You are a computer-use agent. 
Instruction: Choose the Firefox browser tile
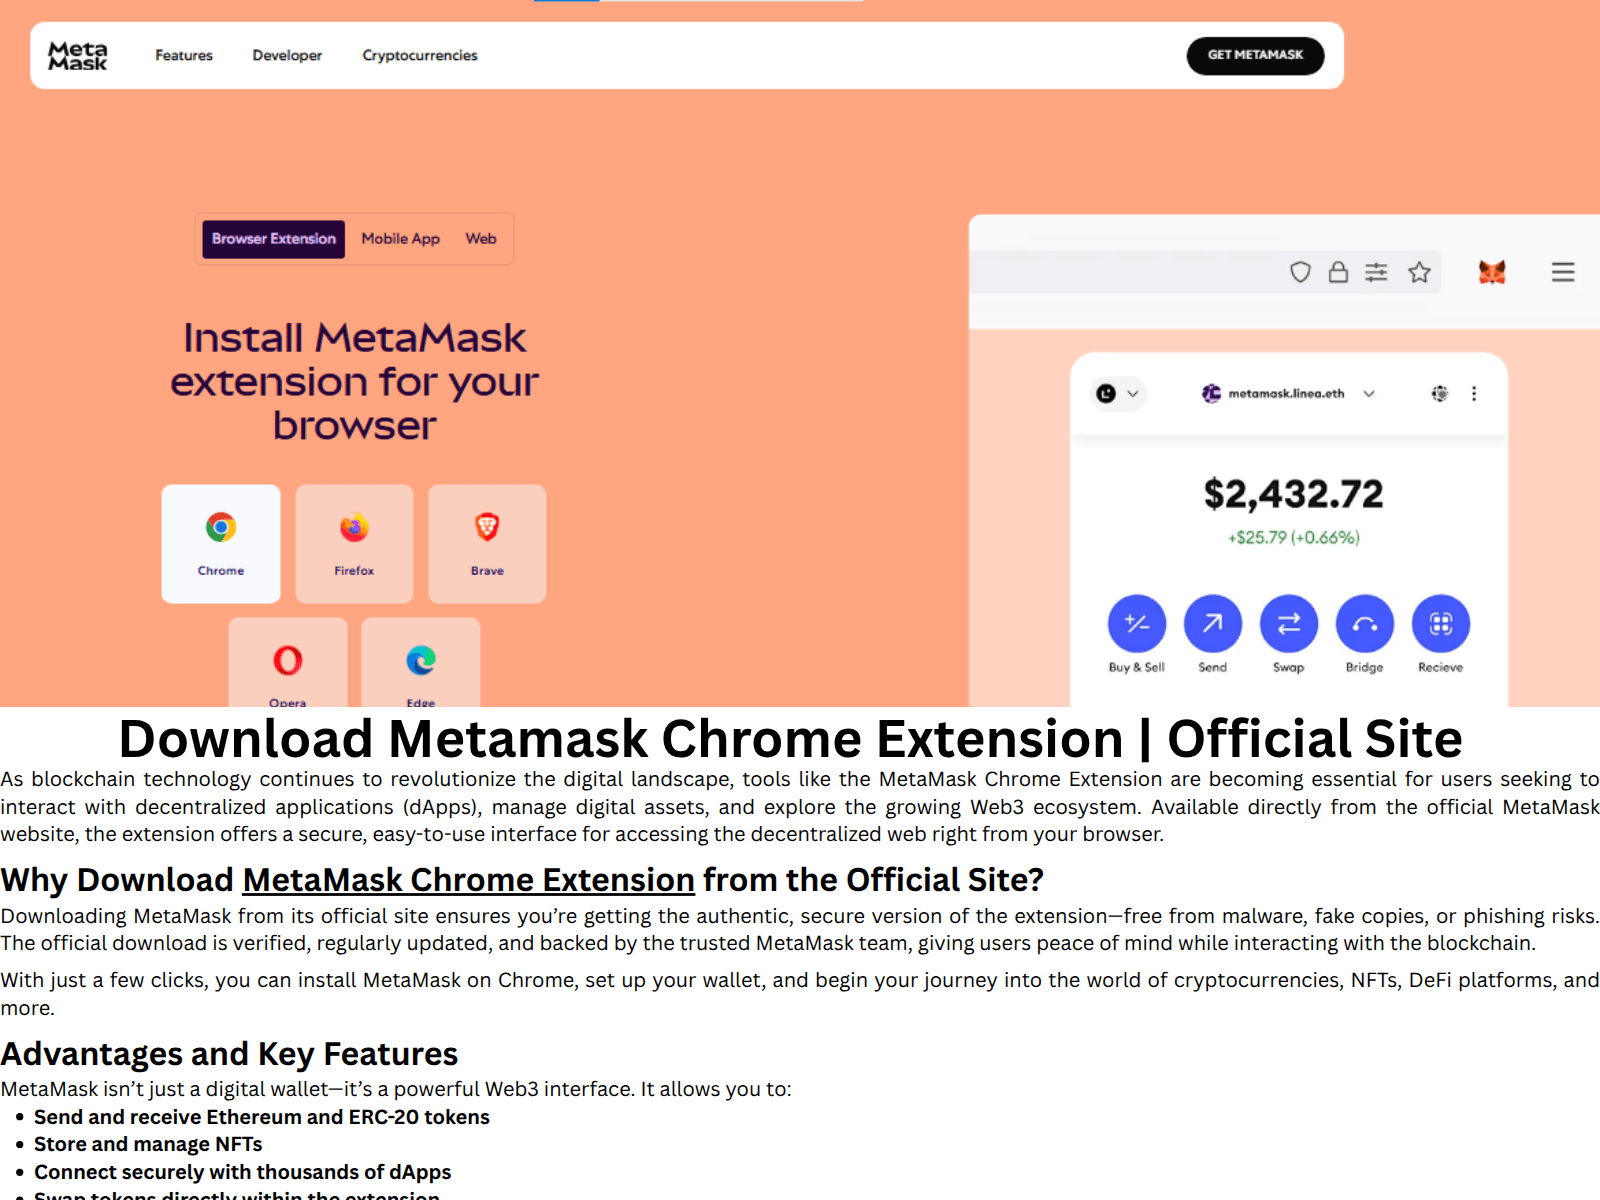click(x=354, y=544)
